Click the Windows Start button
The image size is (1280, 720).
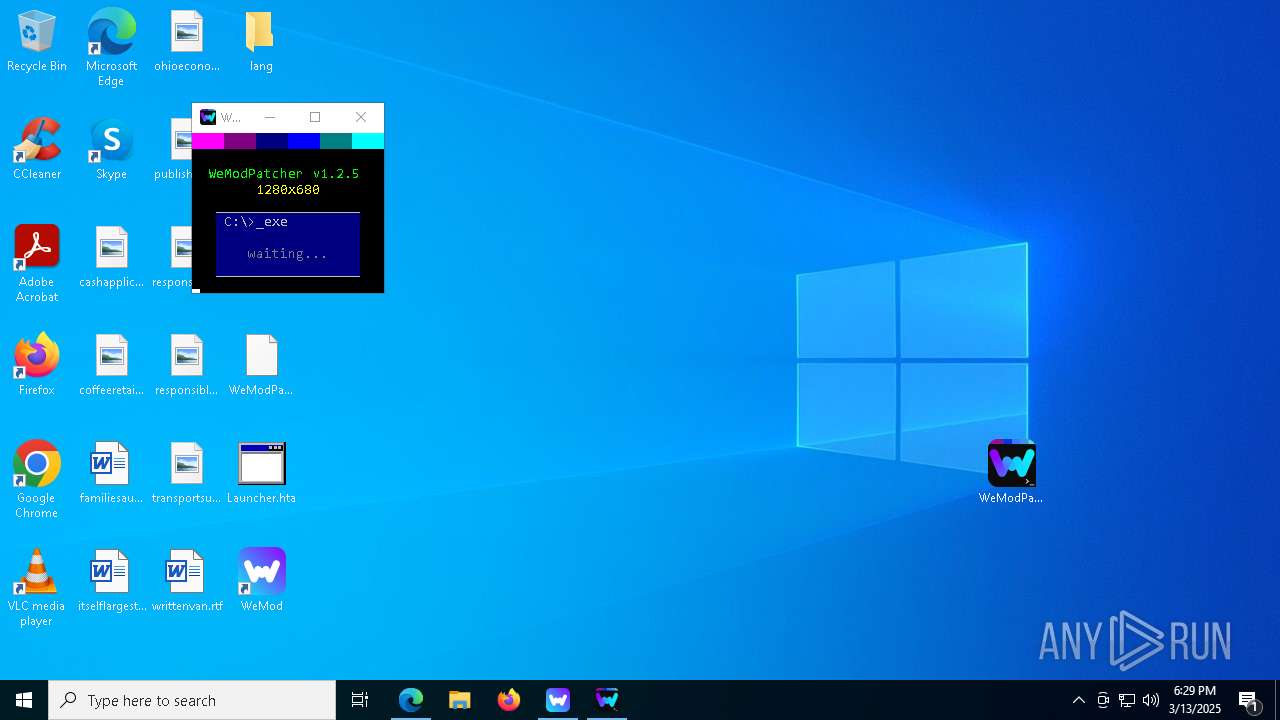pyautogui.click(x=24, y=700)
